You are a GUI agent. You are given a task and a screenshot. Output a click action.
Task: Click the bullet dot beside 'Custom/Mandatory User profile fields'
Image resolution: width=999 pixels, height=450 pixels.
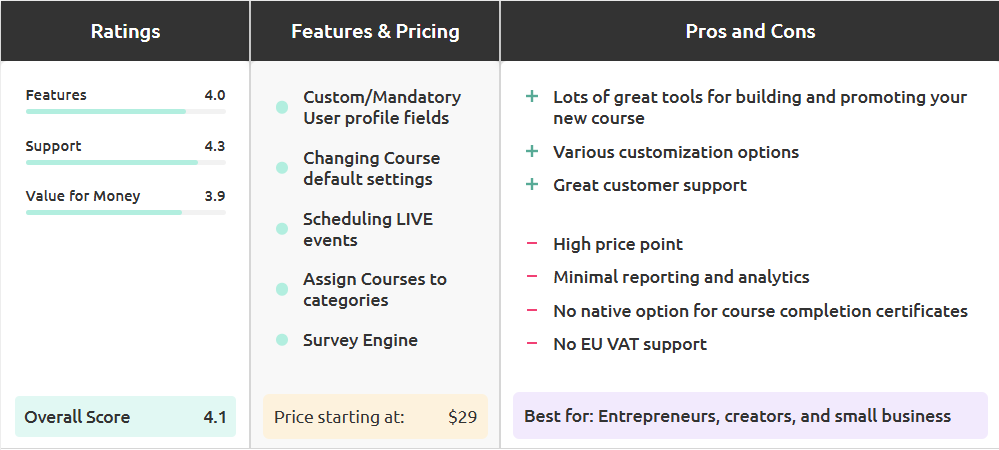click(282, 107)
